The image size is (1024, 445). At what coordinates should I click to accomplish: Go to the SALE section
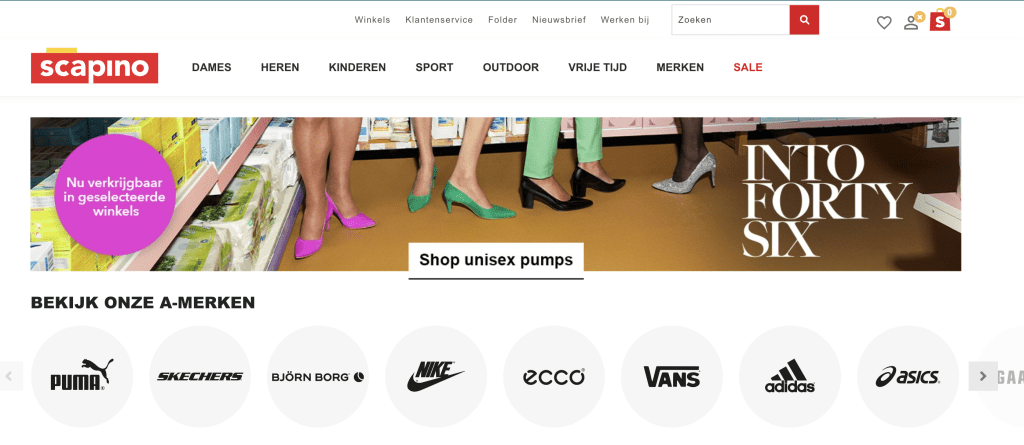(748, 67)
